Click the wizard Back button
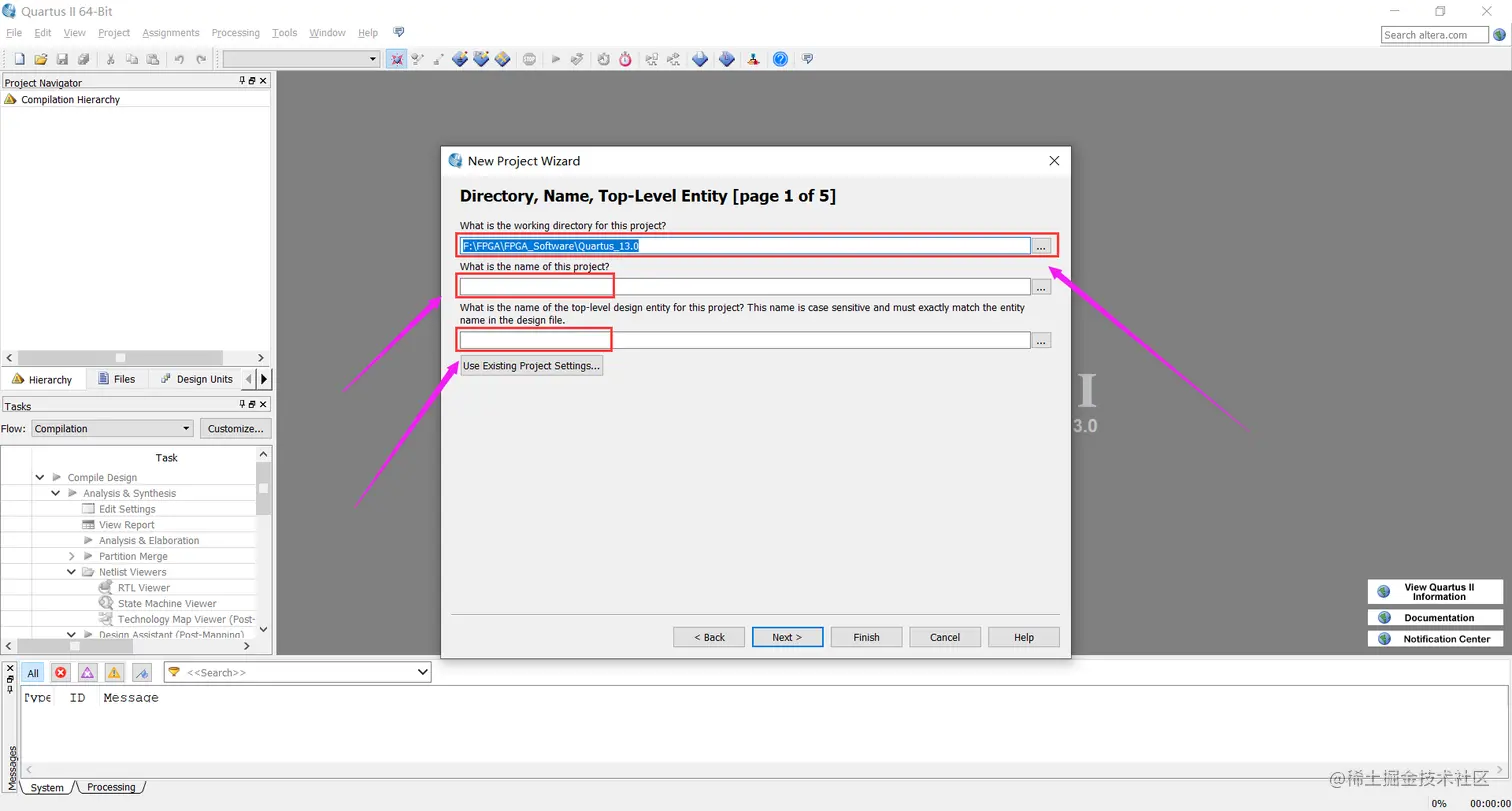Screen dimensions: 1512x811 (x=708, y=637)
